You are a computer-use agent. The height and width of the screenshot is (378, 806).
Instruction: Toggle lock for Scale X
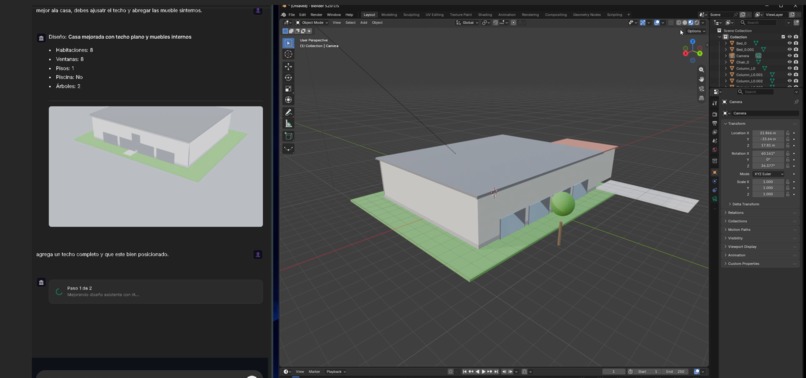pyautogui.click(x=787, y=182)
